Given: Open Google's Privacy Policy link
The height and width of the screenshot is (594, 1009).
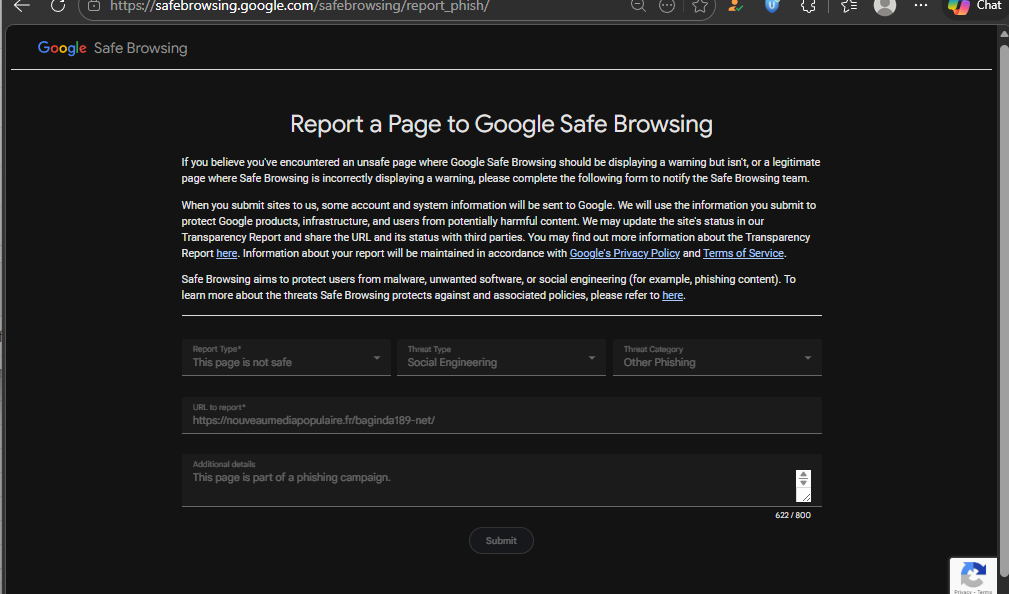Looking at the screenshot, I should point(624,253).
